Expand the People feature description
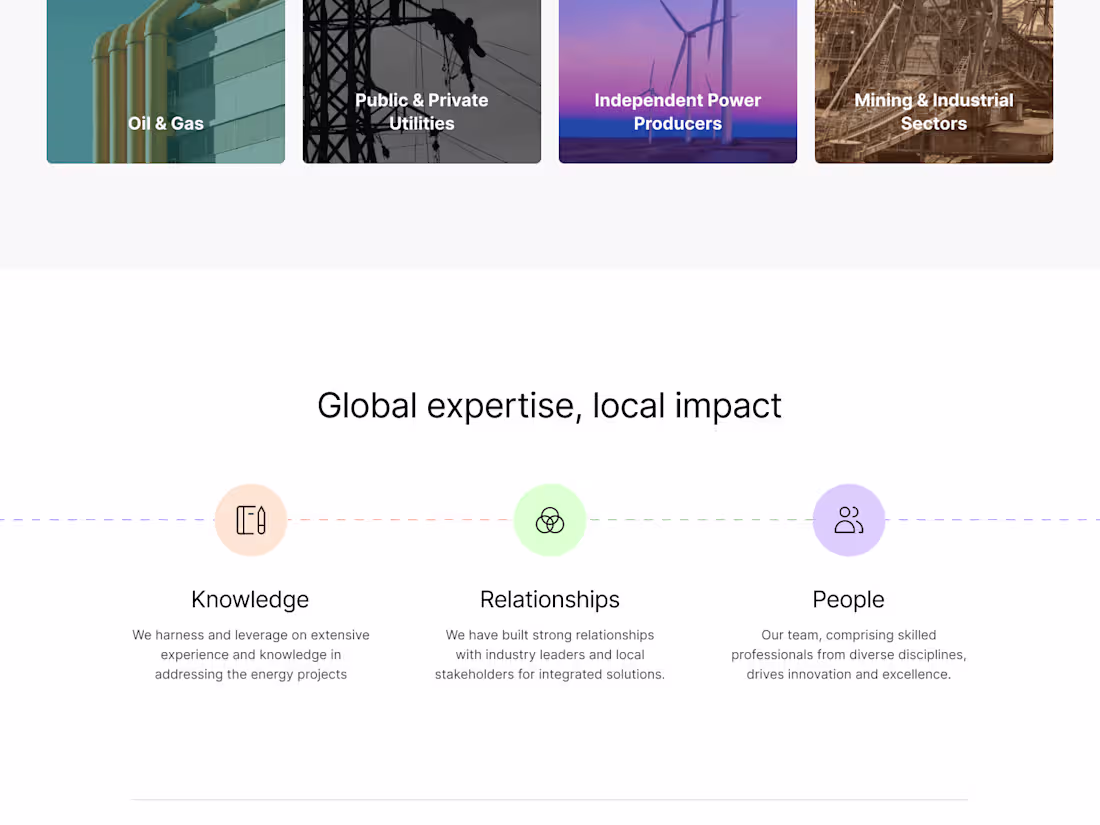 [848, 654]
